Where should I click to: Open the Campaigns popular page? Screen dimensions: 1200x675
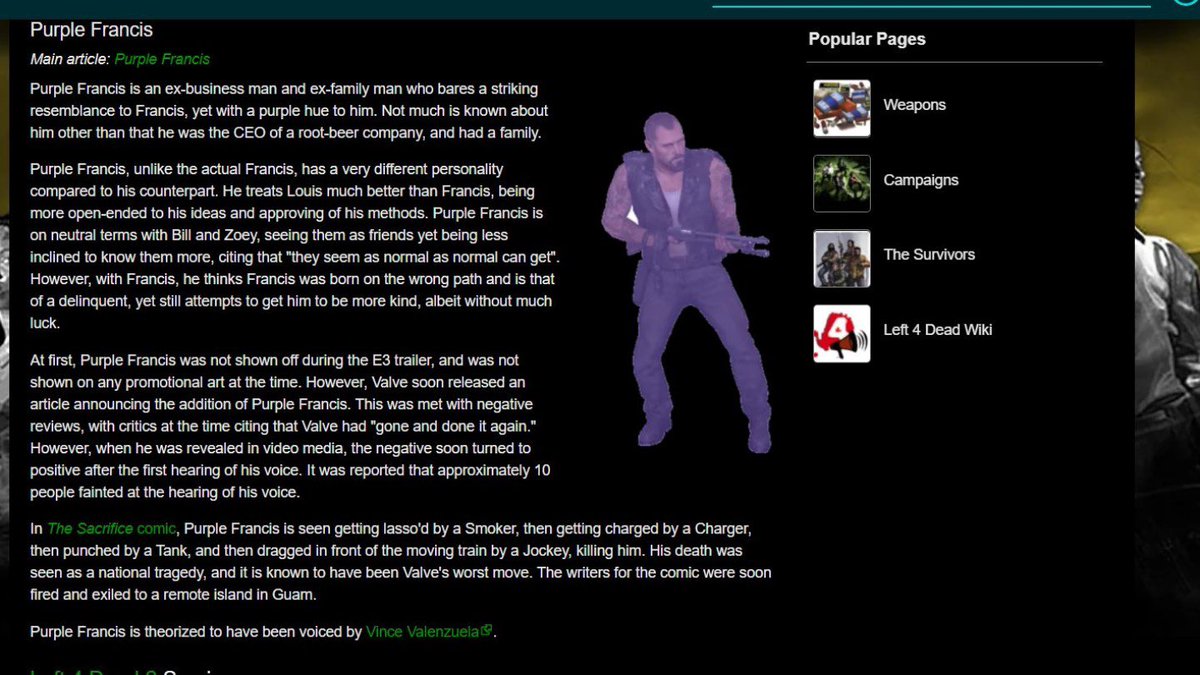[x=921, y=180]
